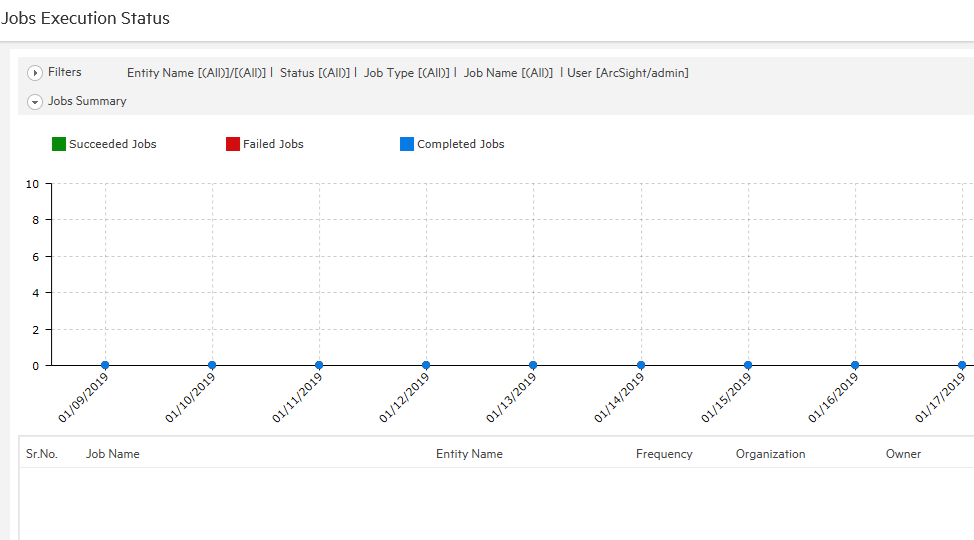Sort table by Job Name column
Viewport: 974px width, 540px height.
coord(113,454)
